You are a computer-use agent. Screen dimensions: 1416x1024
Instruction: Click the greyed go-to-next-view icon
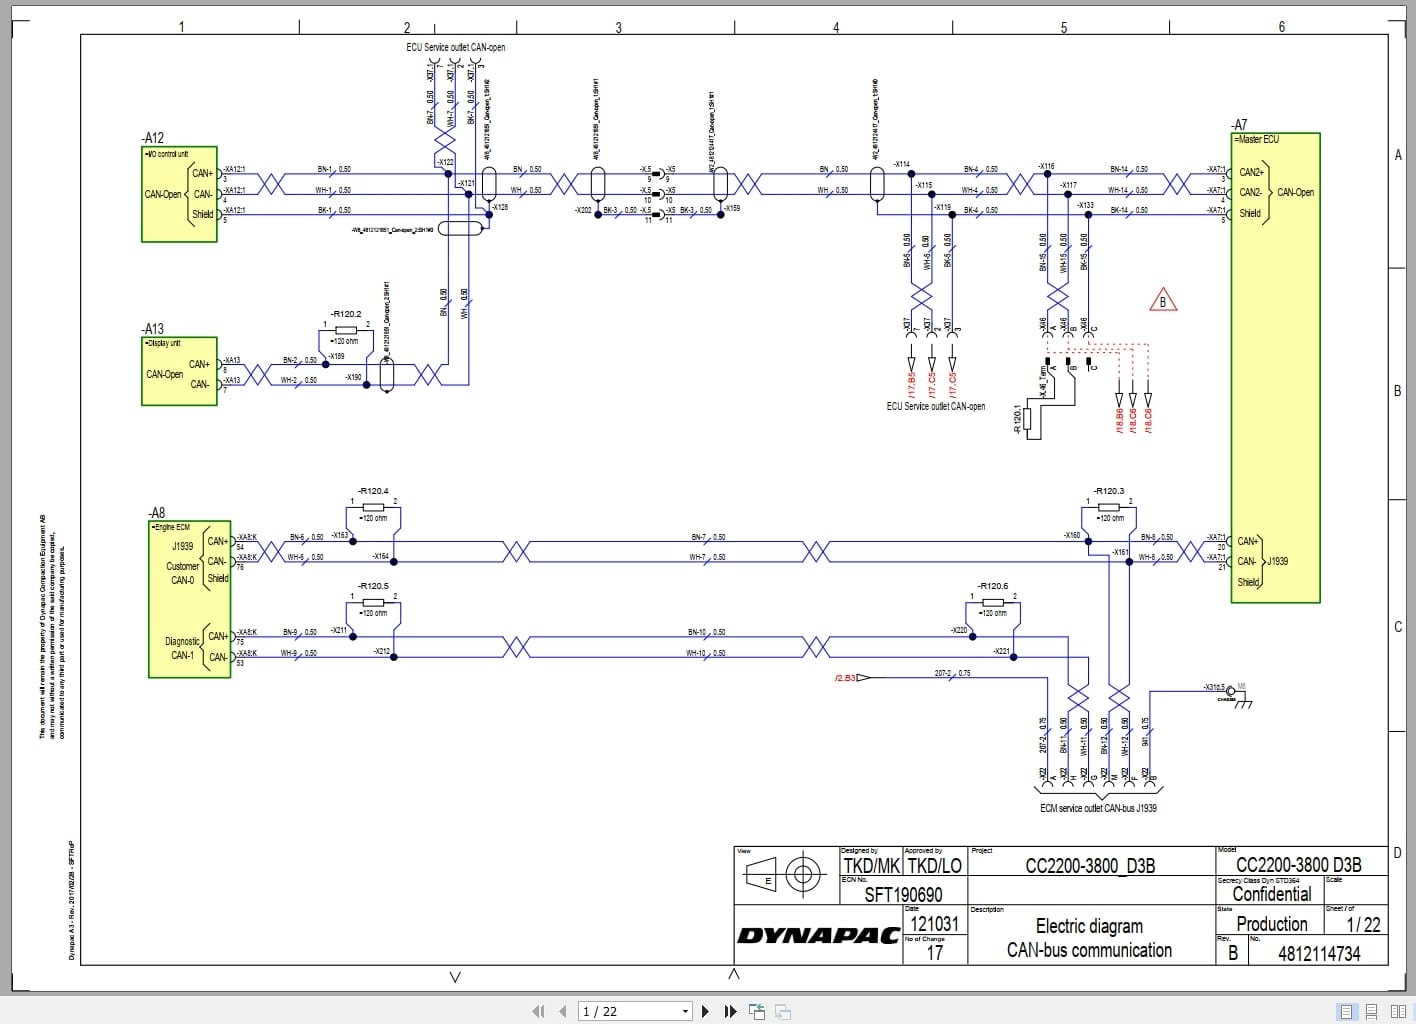[783, 1011]
